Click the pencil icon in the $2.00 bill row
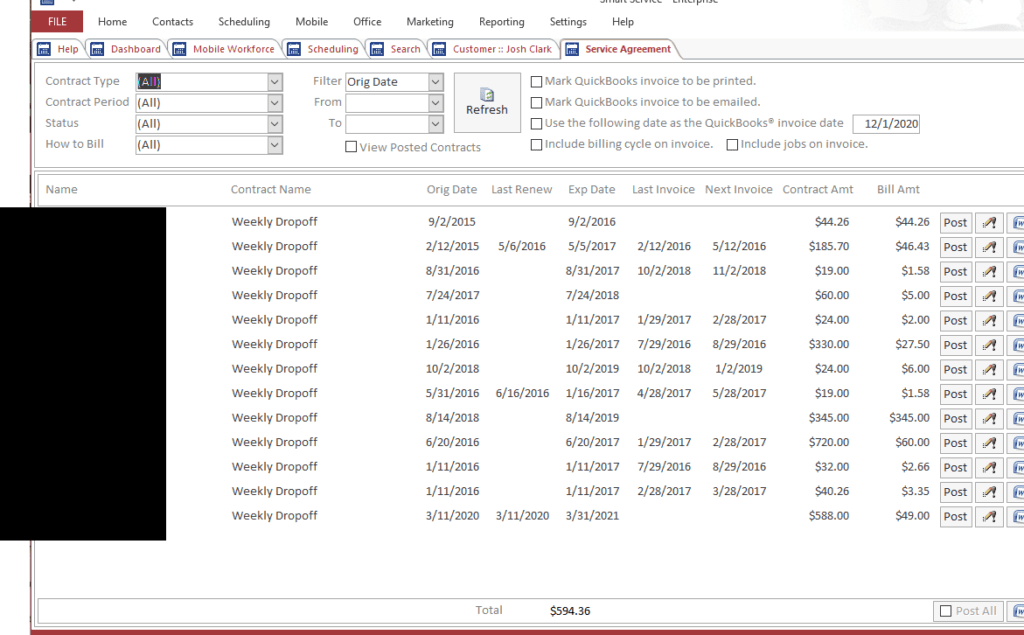 [989, 321]
